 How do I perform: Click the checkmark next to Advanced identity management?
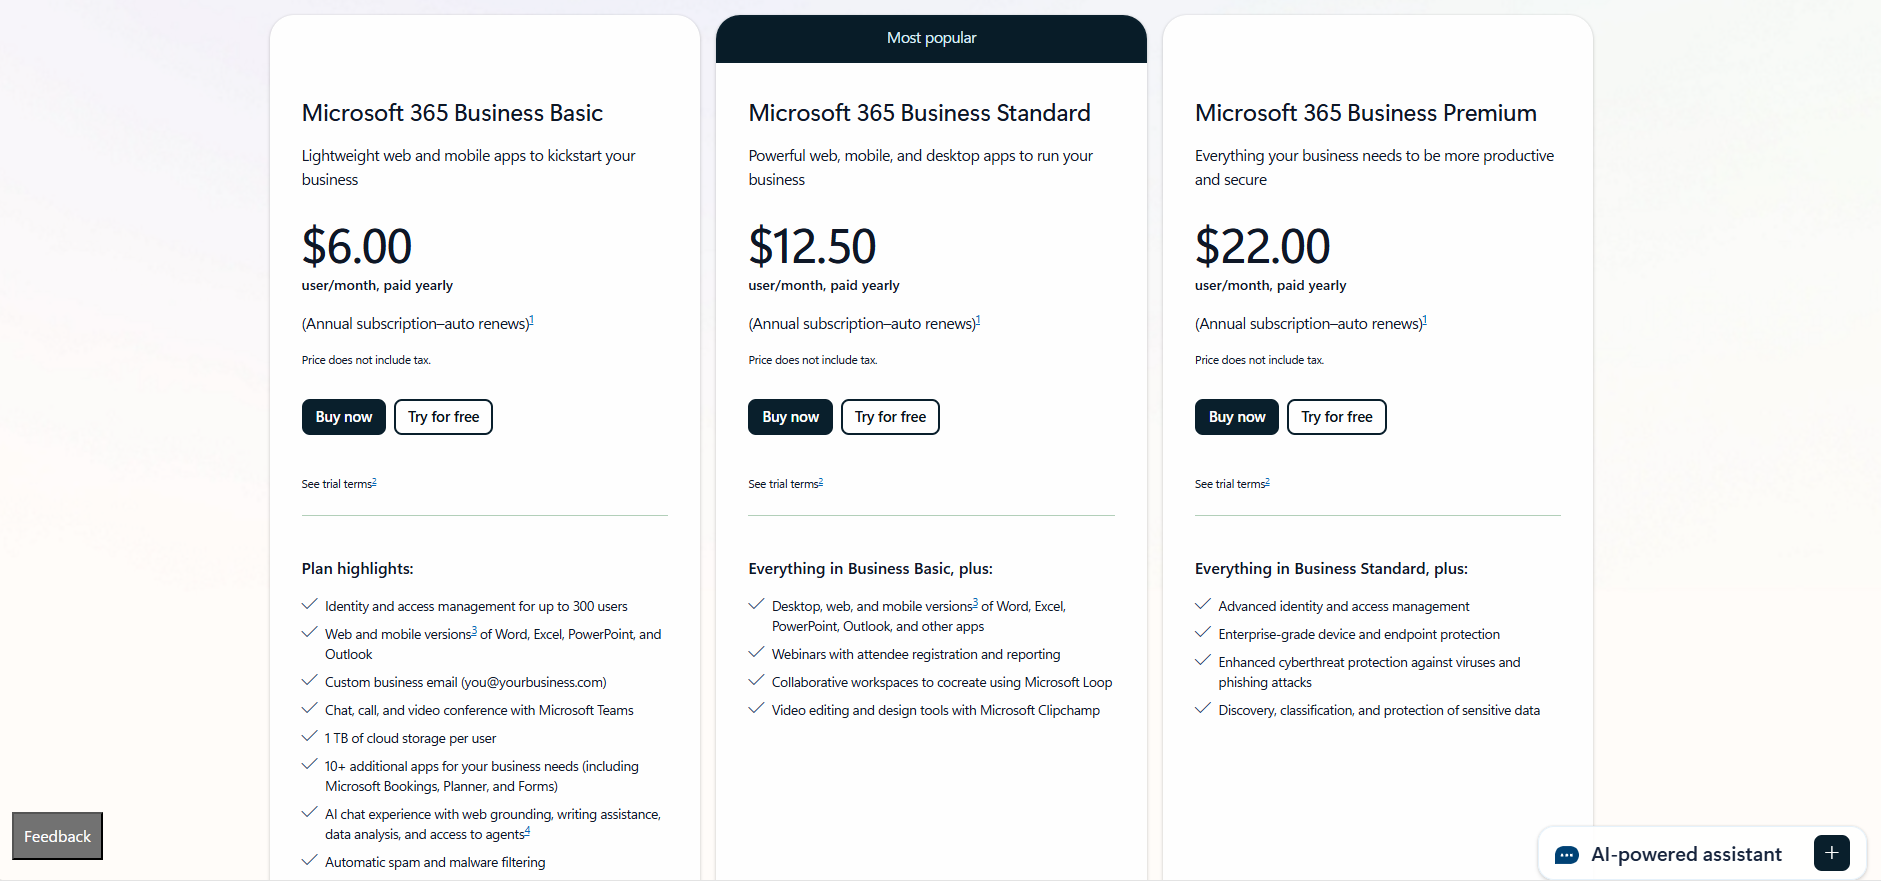pos(1201,604)
